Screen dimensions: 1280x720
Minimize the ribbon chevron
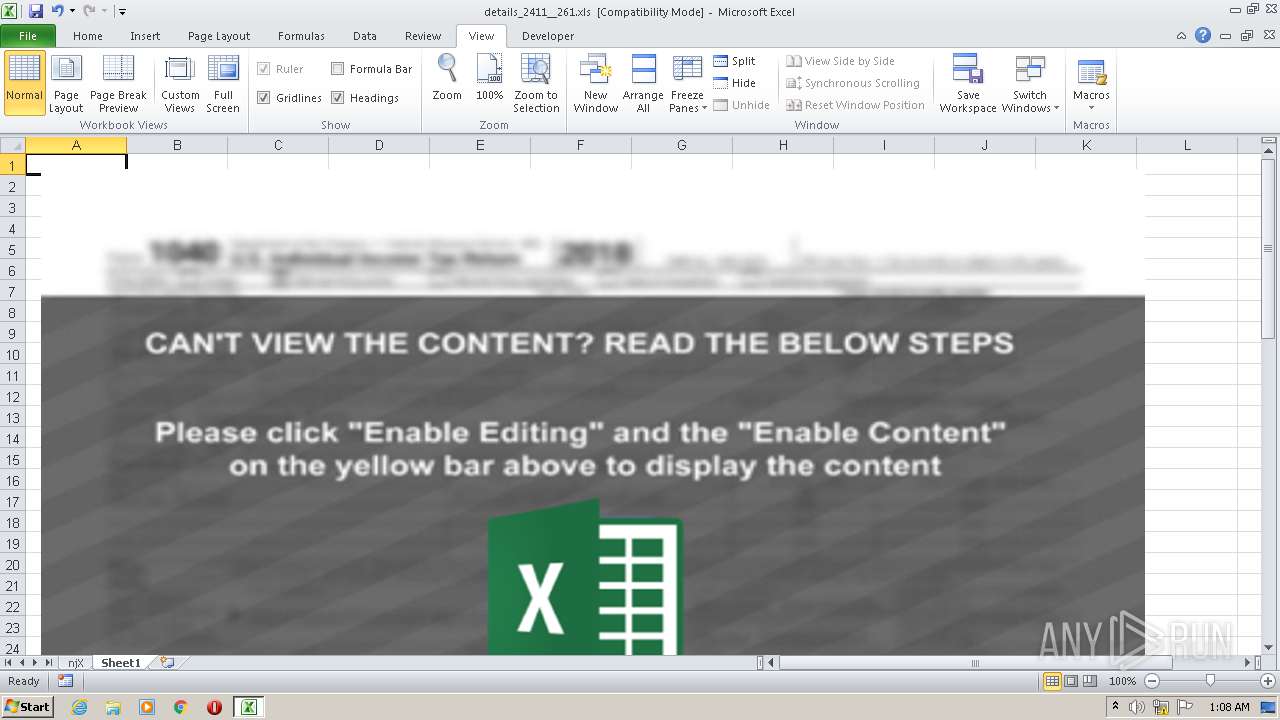point(1182,35)
